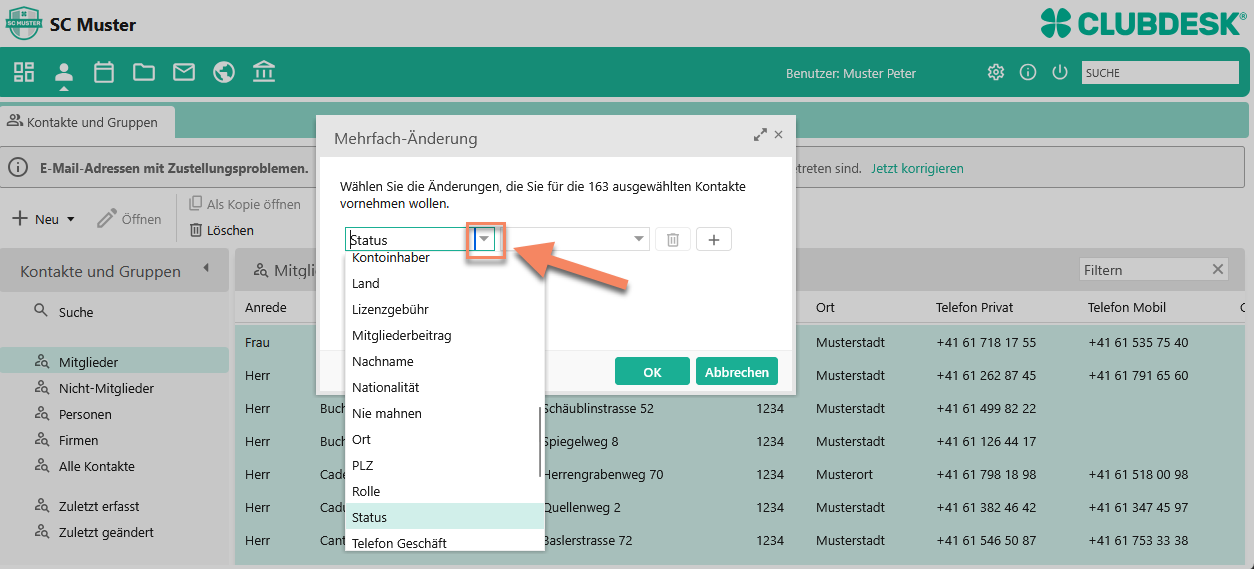Click the dropdown list scrollbar
The width and height of the screenshot is (1254, 569).
[541, 441]
